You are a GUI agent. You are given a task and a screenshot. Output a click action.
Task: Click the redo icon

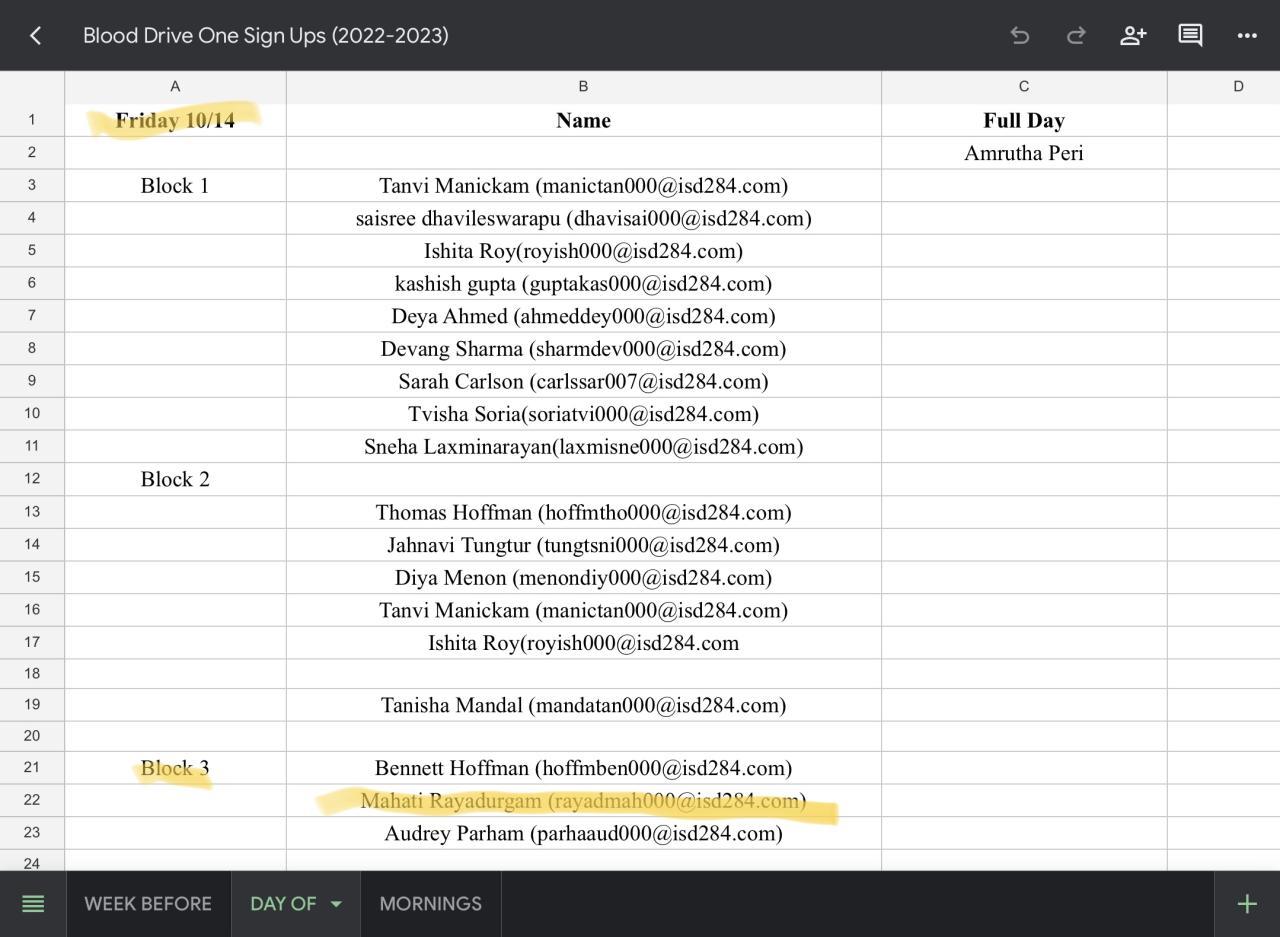pyautogui.click(x=1076, y=36)
